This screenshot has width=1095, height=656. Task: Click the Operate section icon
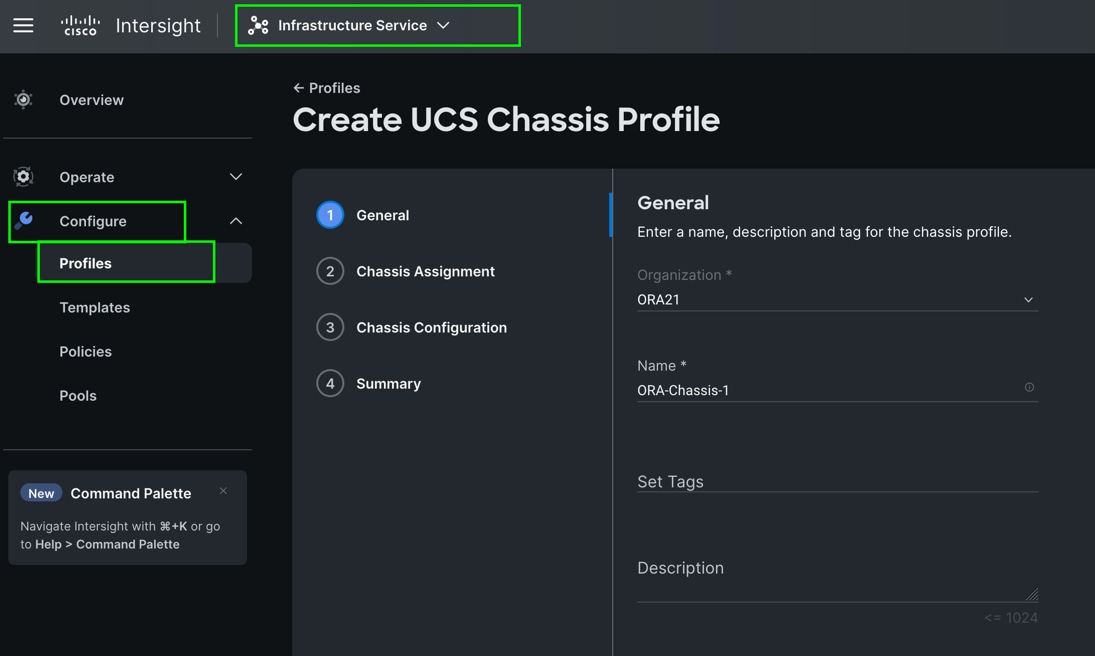(23, 177)
